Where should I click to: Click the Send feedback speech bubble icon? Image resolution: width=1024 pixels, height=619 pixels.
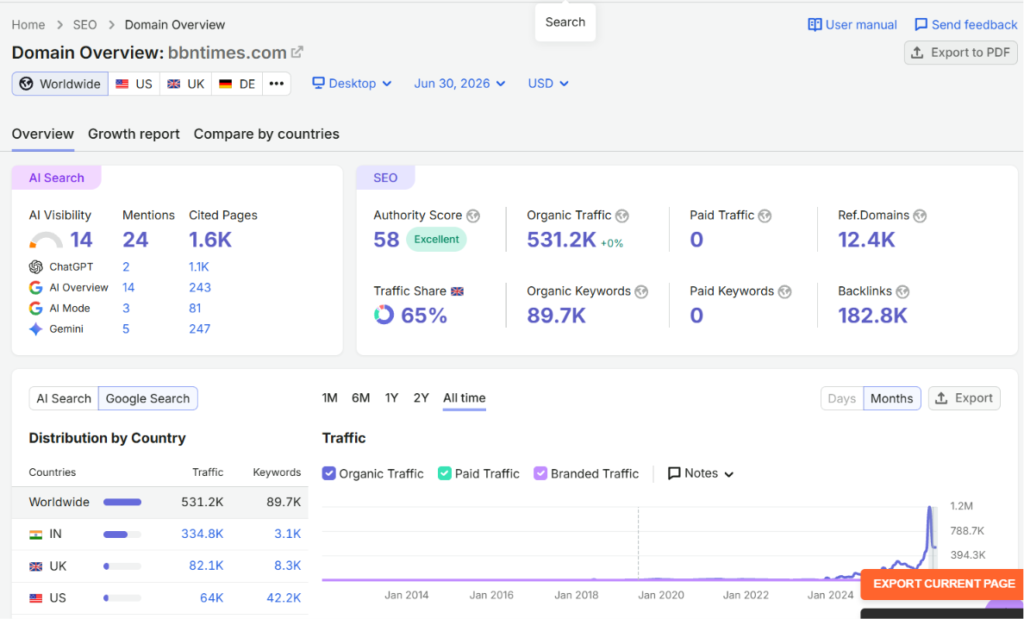[921, 25]
